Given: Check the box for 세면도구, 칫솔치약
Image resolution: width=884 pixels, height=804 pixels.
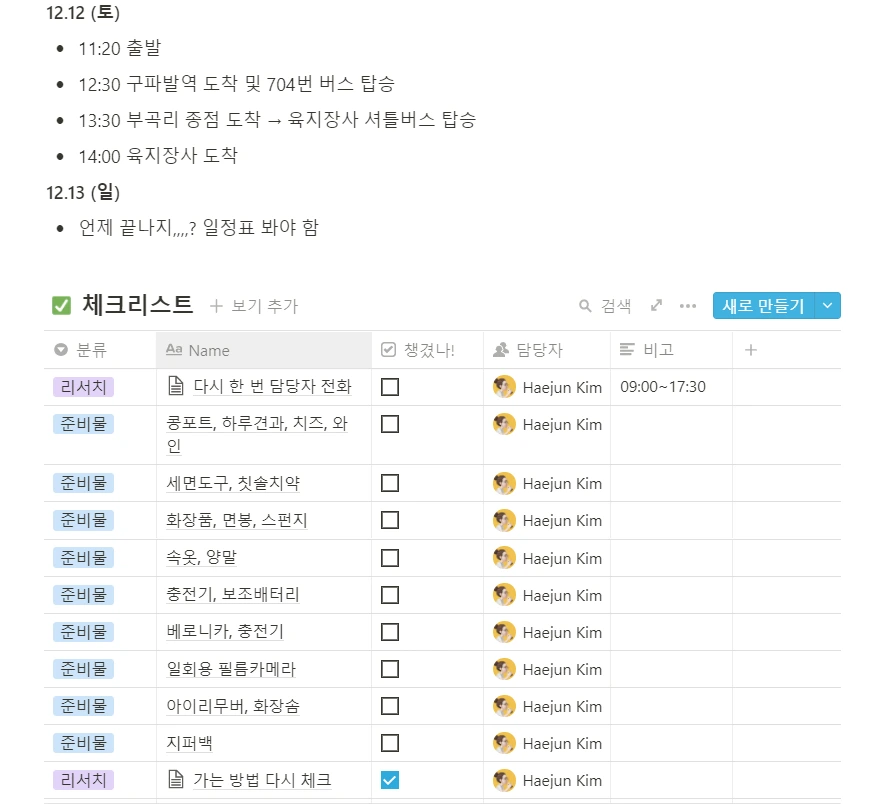Looking at the screenshot, I should click(x=390, y=483).
